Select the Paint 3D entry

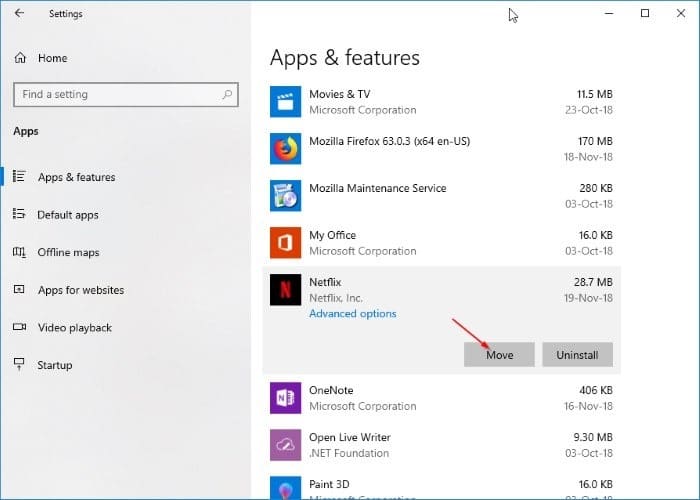[x=442, y=484]
